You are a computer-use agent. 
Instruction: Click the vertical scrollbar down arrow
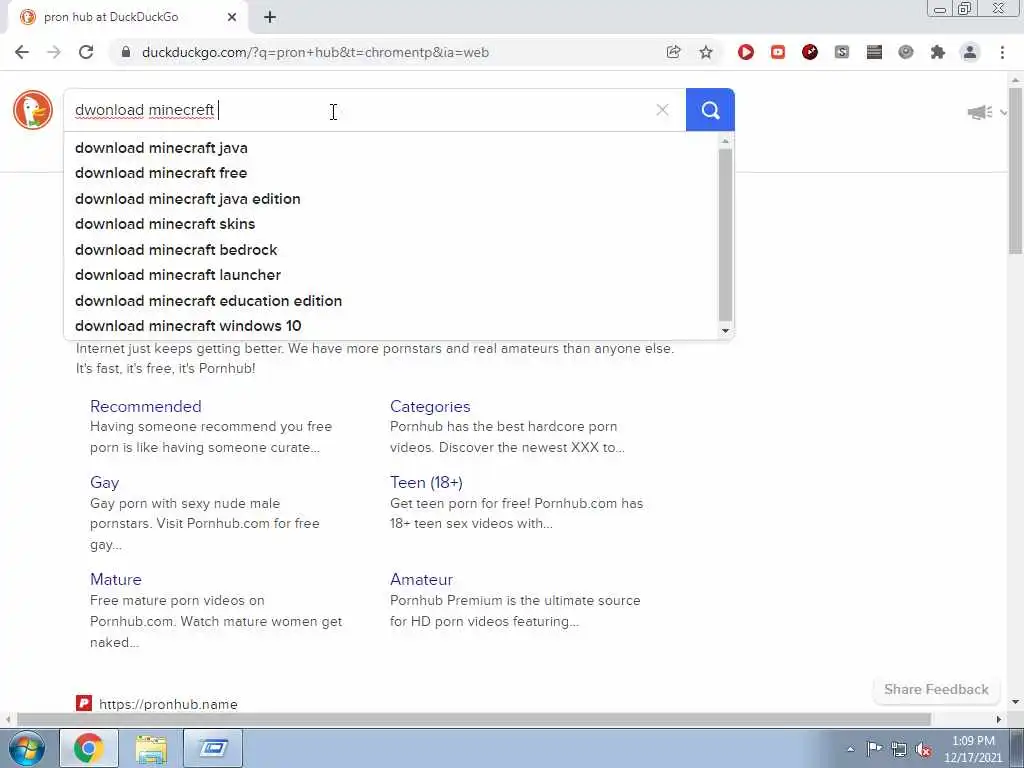pos(1015,703)
